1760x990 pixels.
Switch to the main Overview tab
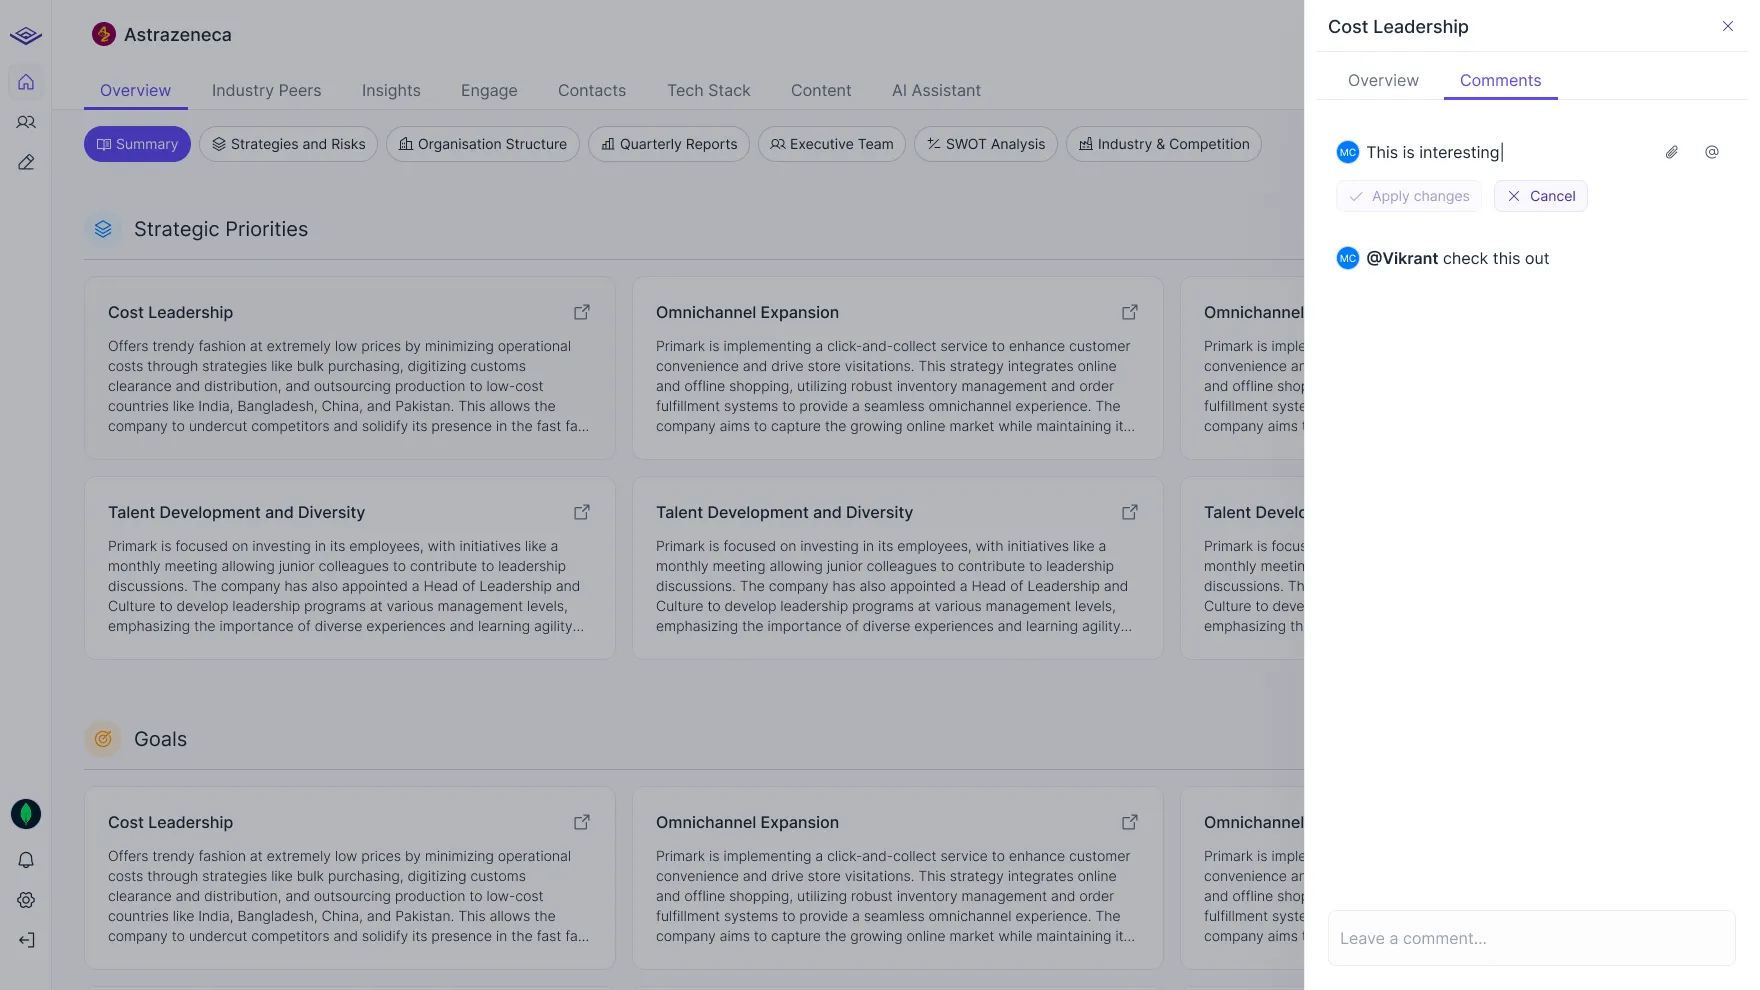tap(135, 90)
